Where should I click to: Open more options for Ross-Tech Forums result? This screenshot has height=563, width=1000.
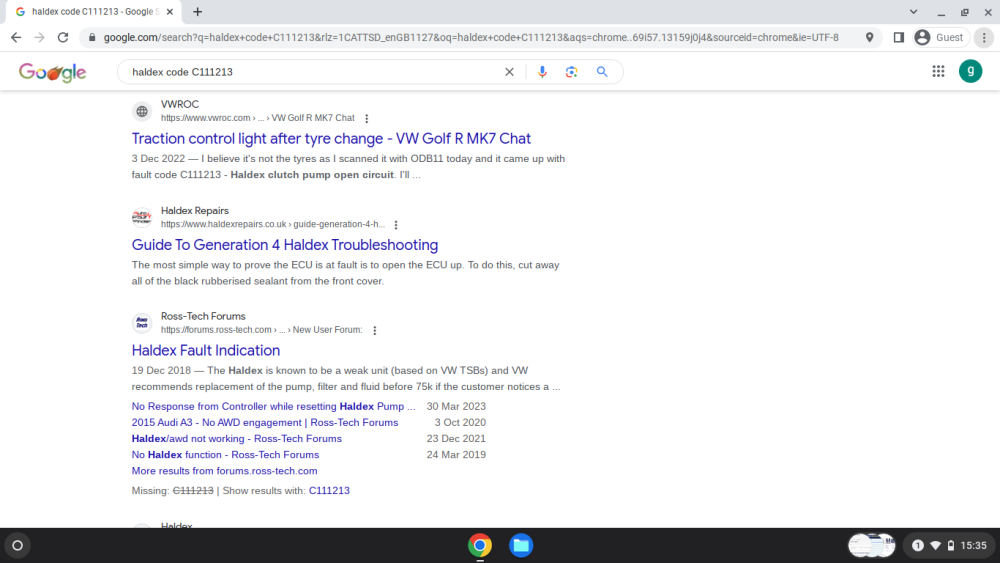[x=375, y=330]
